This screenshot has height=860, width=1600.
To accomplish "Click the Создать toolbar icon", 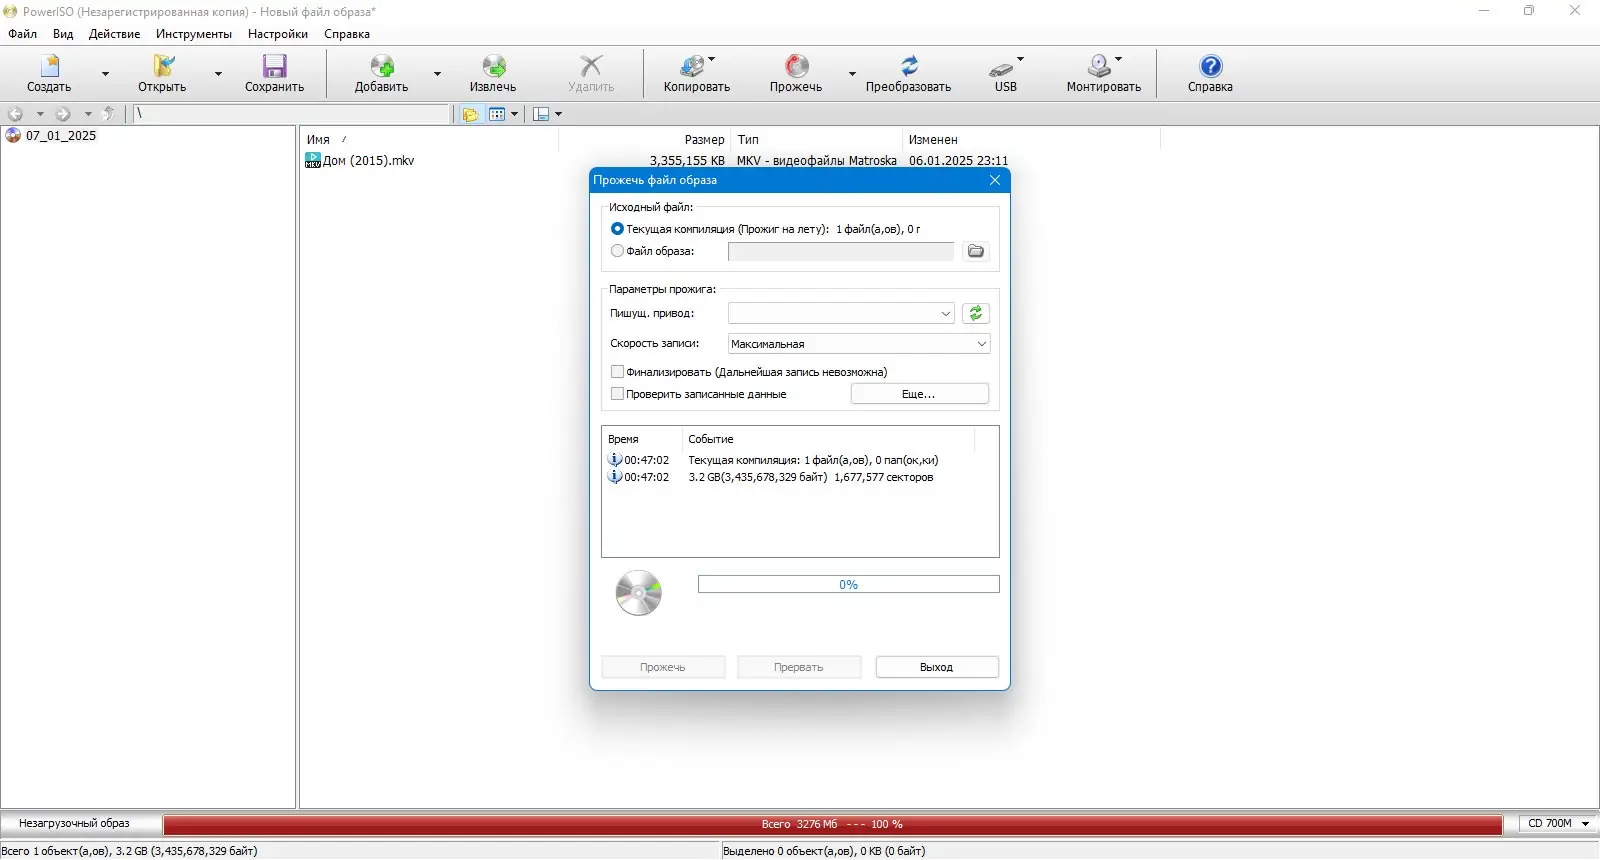I will click(x=49, y=66).
